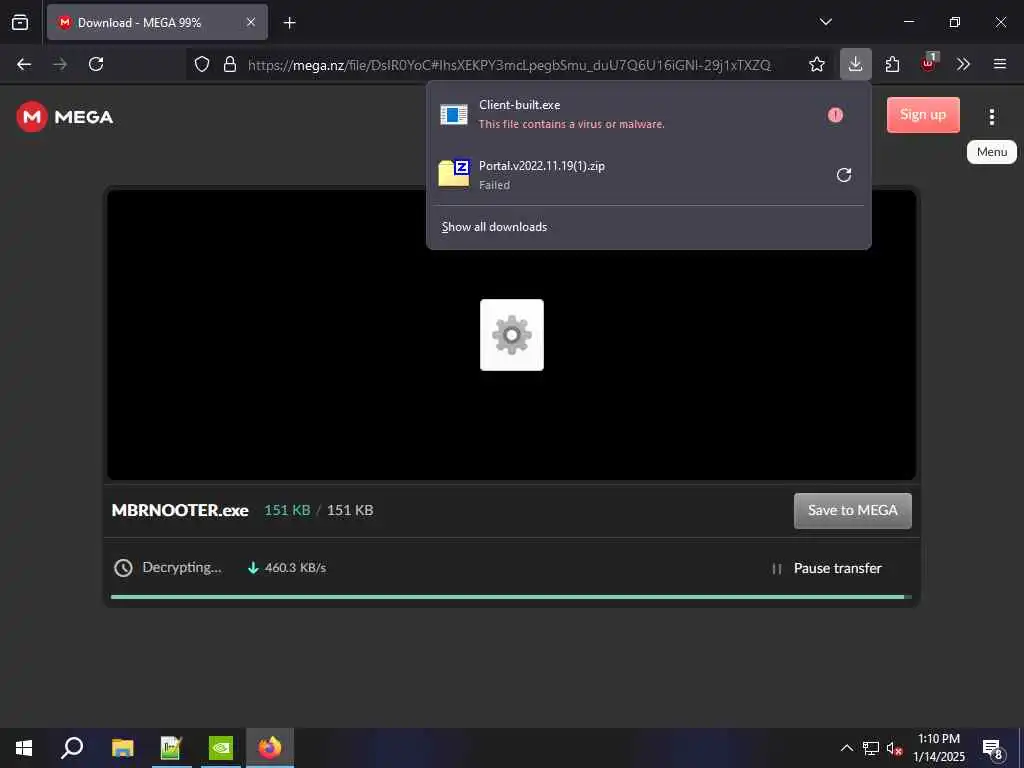
Task: Reload the current page
Action: (x=96, y=64)
